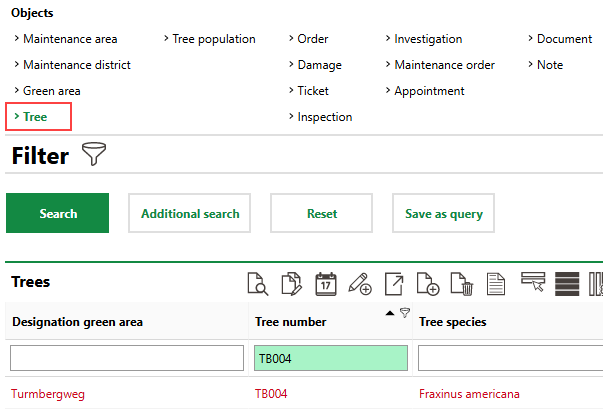
Task: Click the Reset button
Action: click(x=321, y=214)
